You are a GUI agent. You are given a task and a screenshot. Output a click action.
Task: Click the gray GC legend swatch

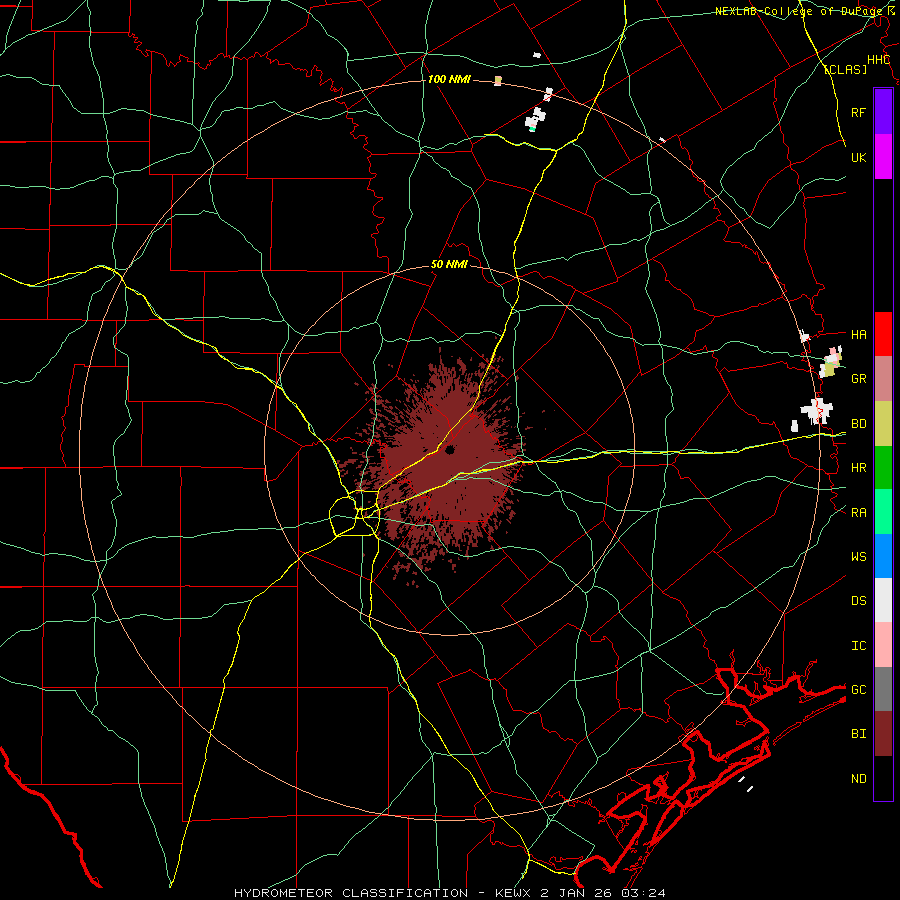coord(883,689)
